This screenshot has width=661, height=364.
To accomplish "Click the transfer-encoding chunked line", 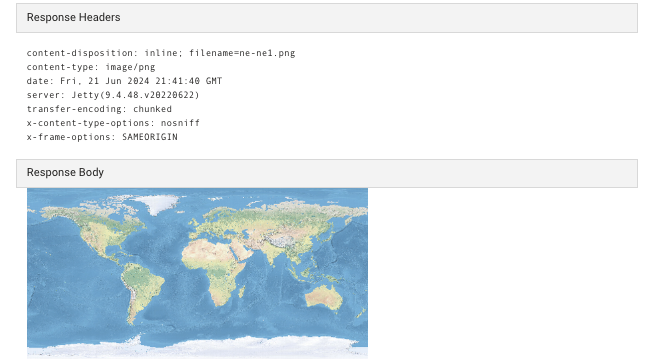I will pyautogui.click(x=99, y=109).
